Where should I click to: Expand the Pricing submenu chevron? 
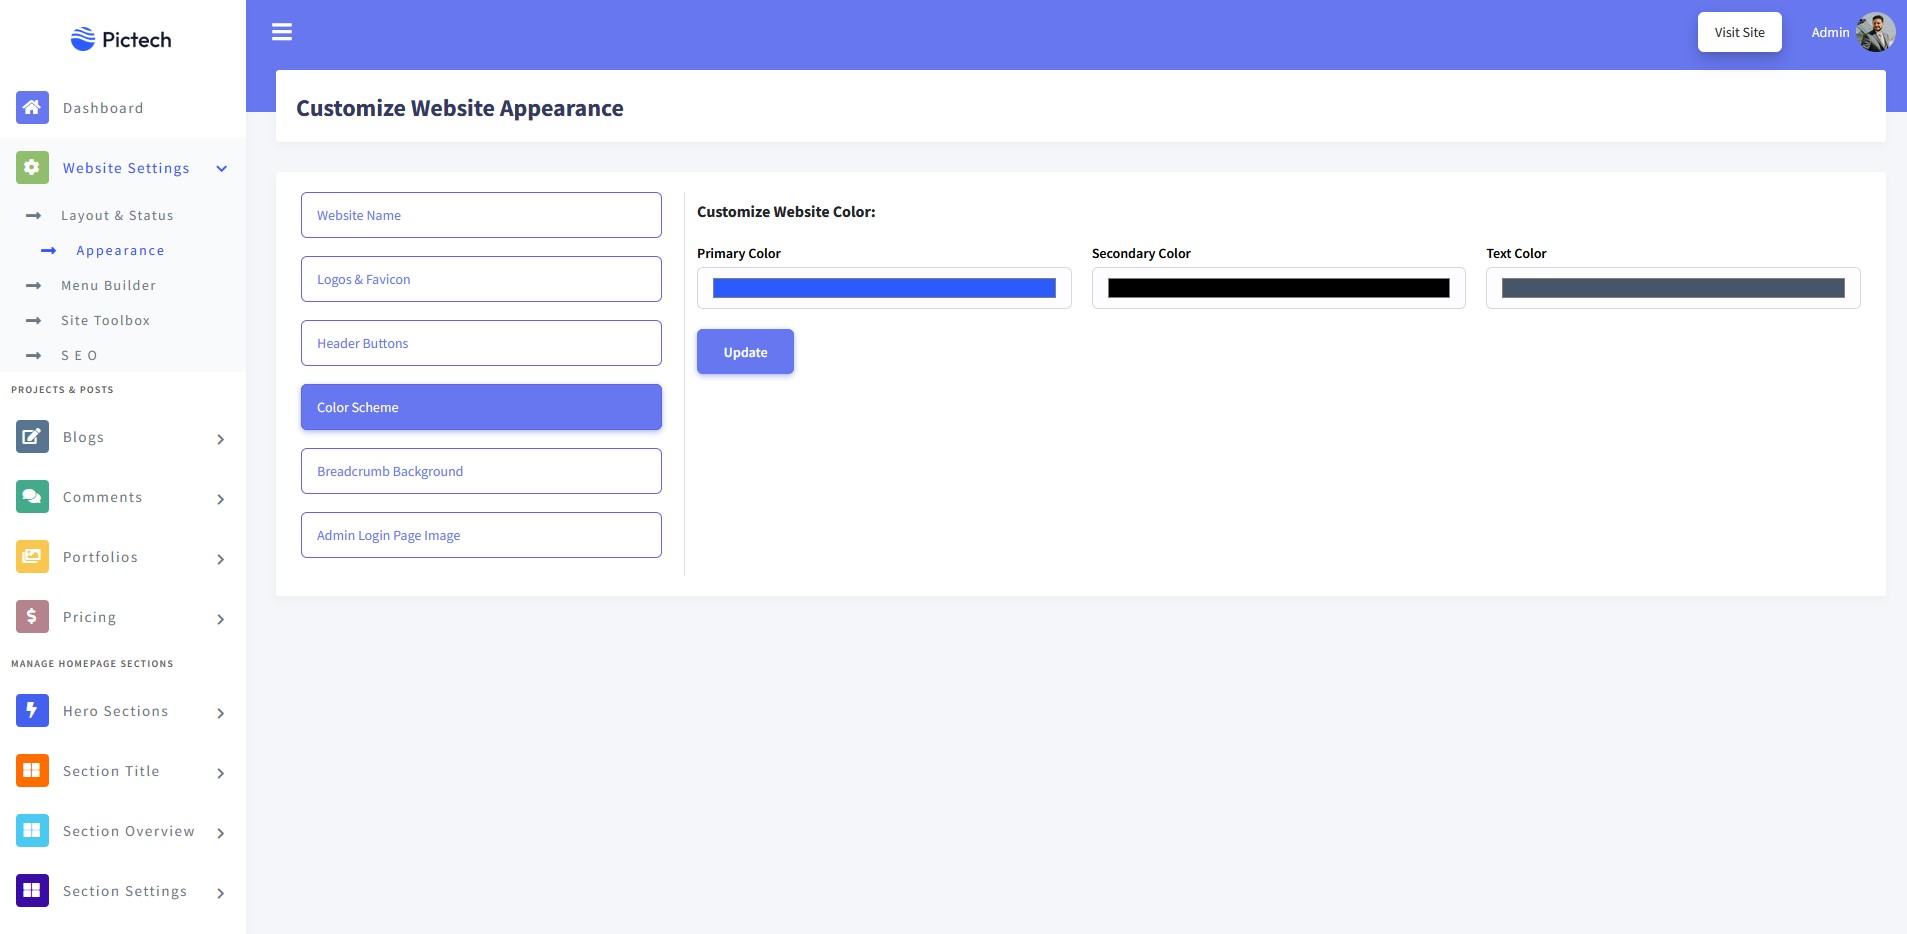coord(221,619)
